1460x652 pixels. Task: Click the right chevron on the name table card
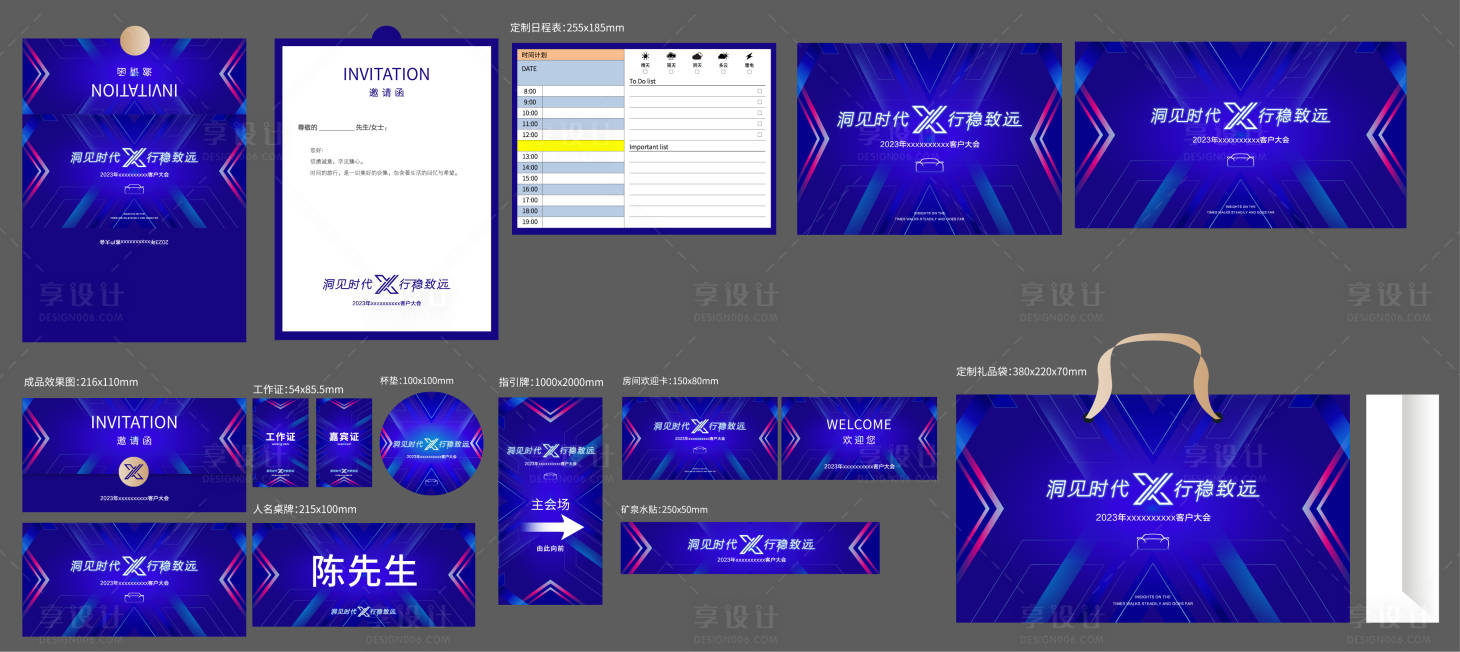click(x=461, y=573)
